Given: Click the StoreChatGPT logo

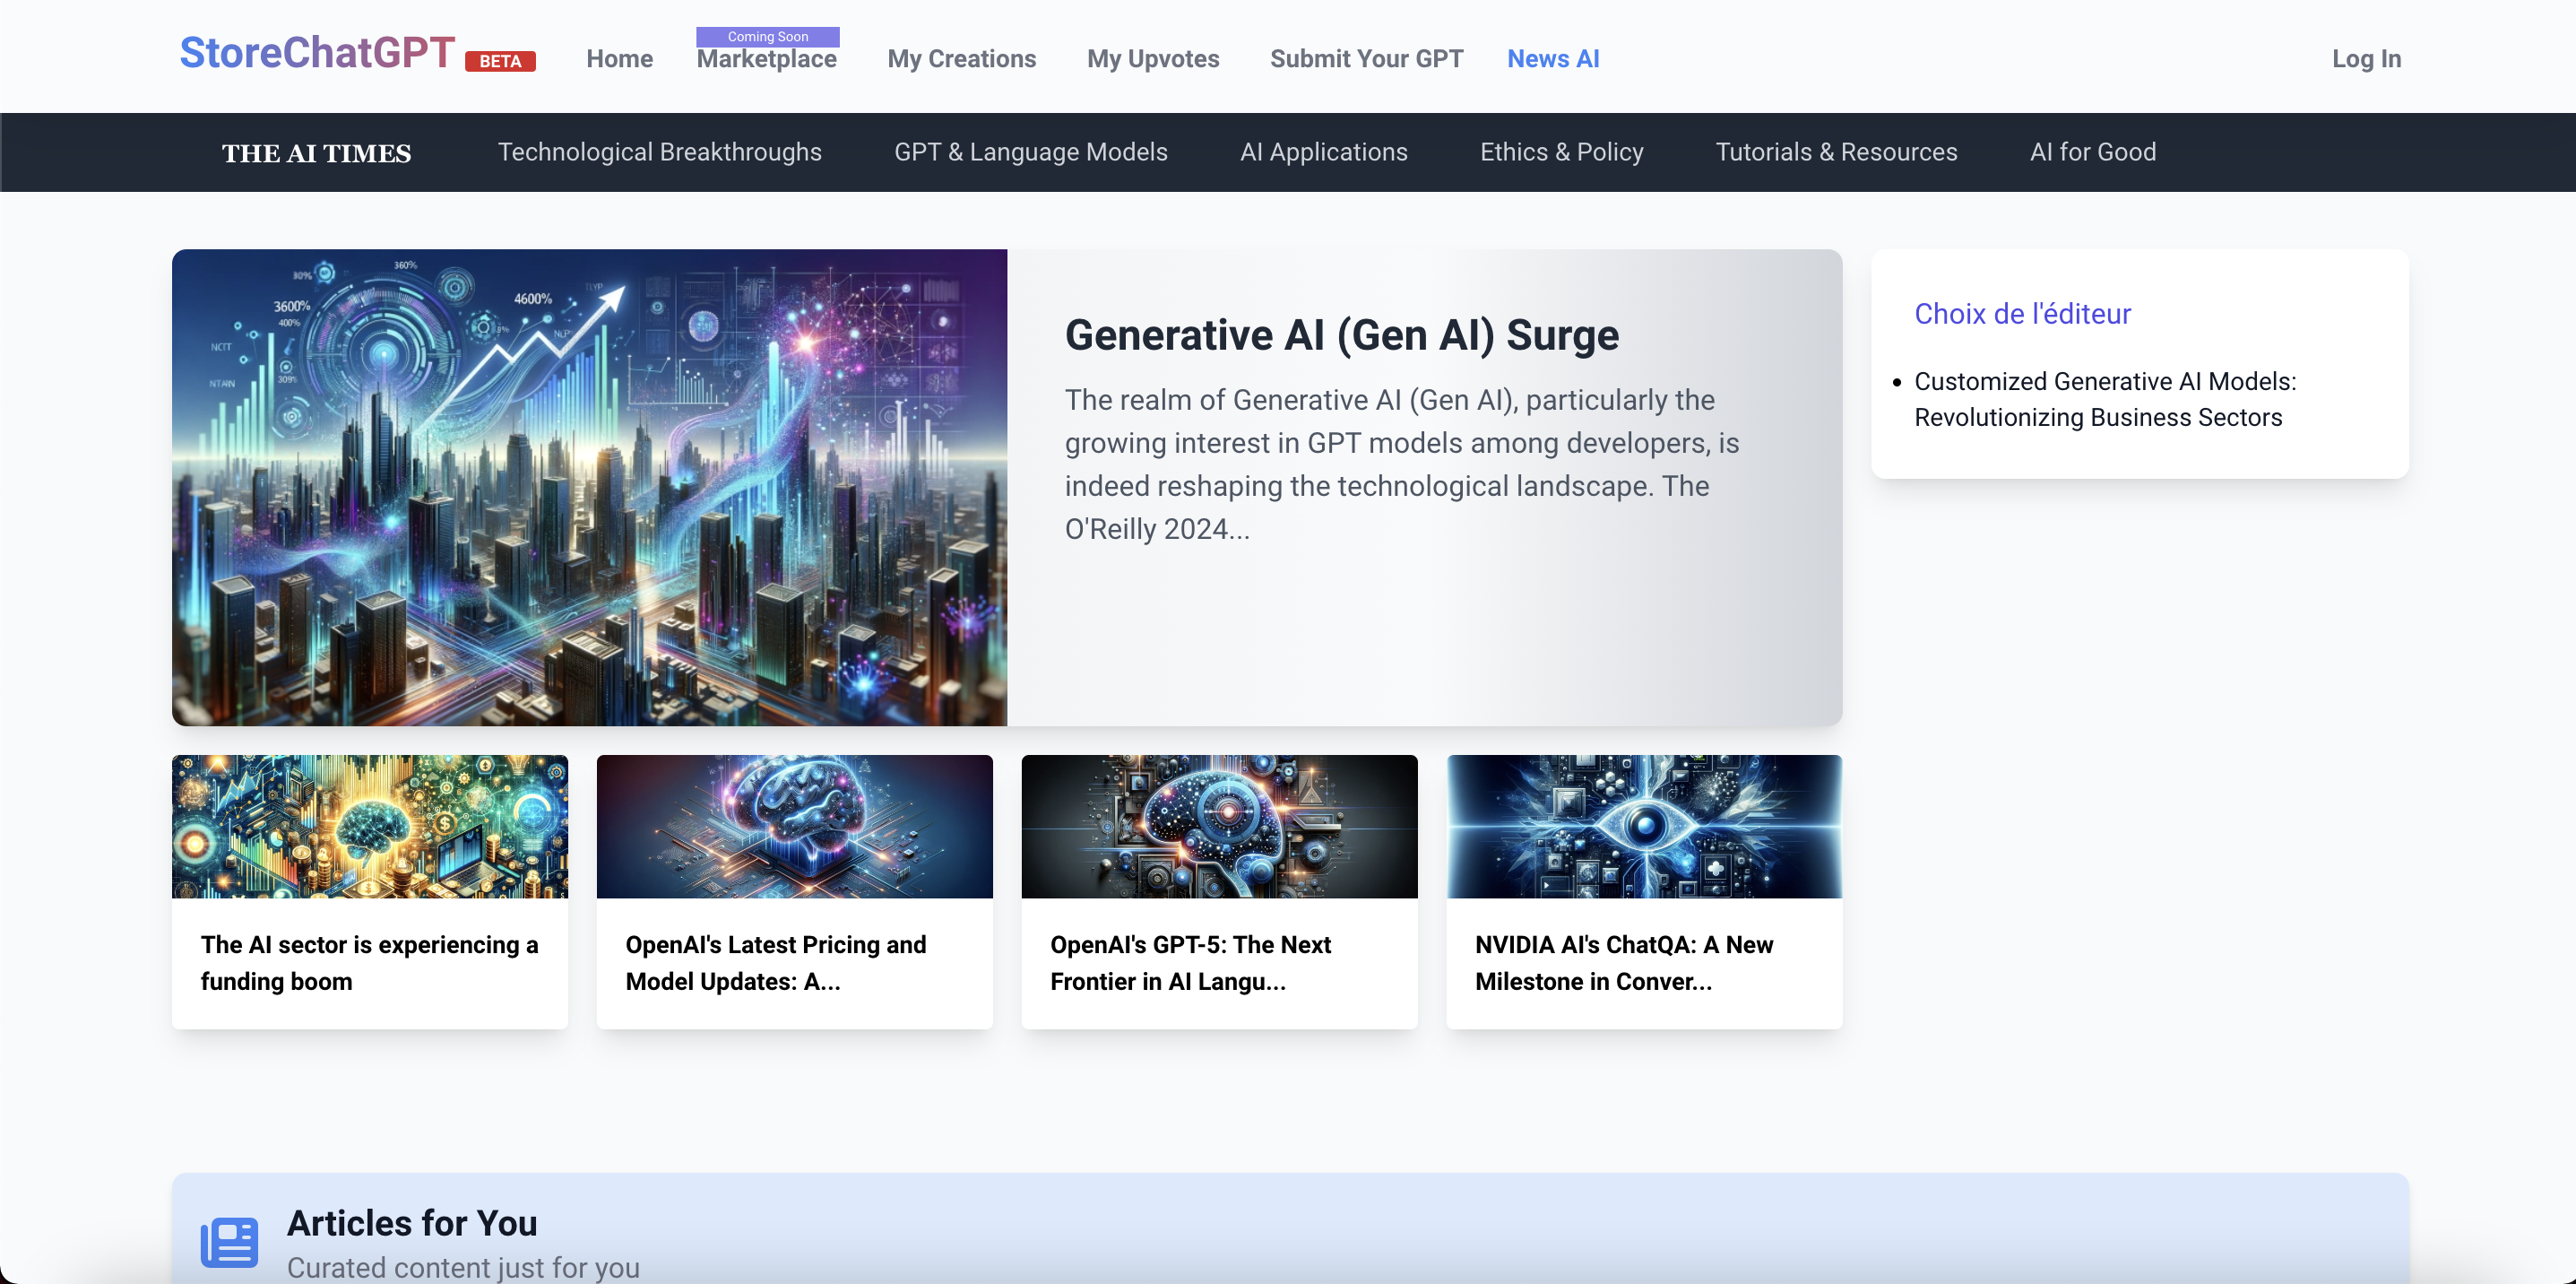Looking at the screenshot, I should coord(317,53).
